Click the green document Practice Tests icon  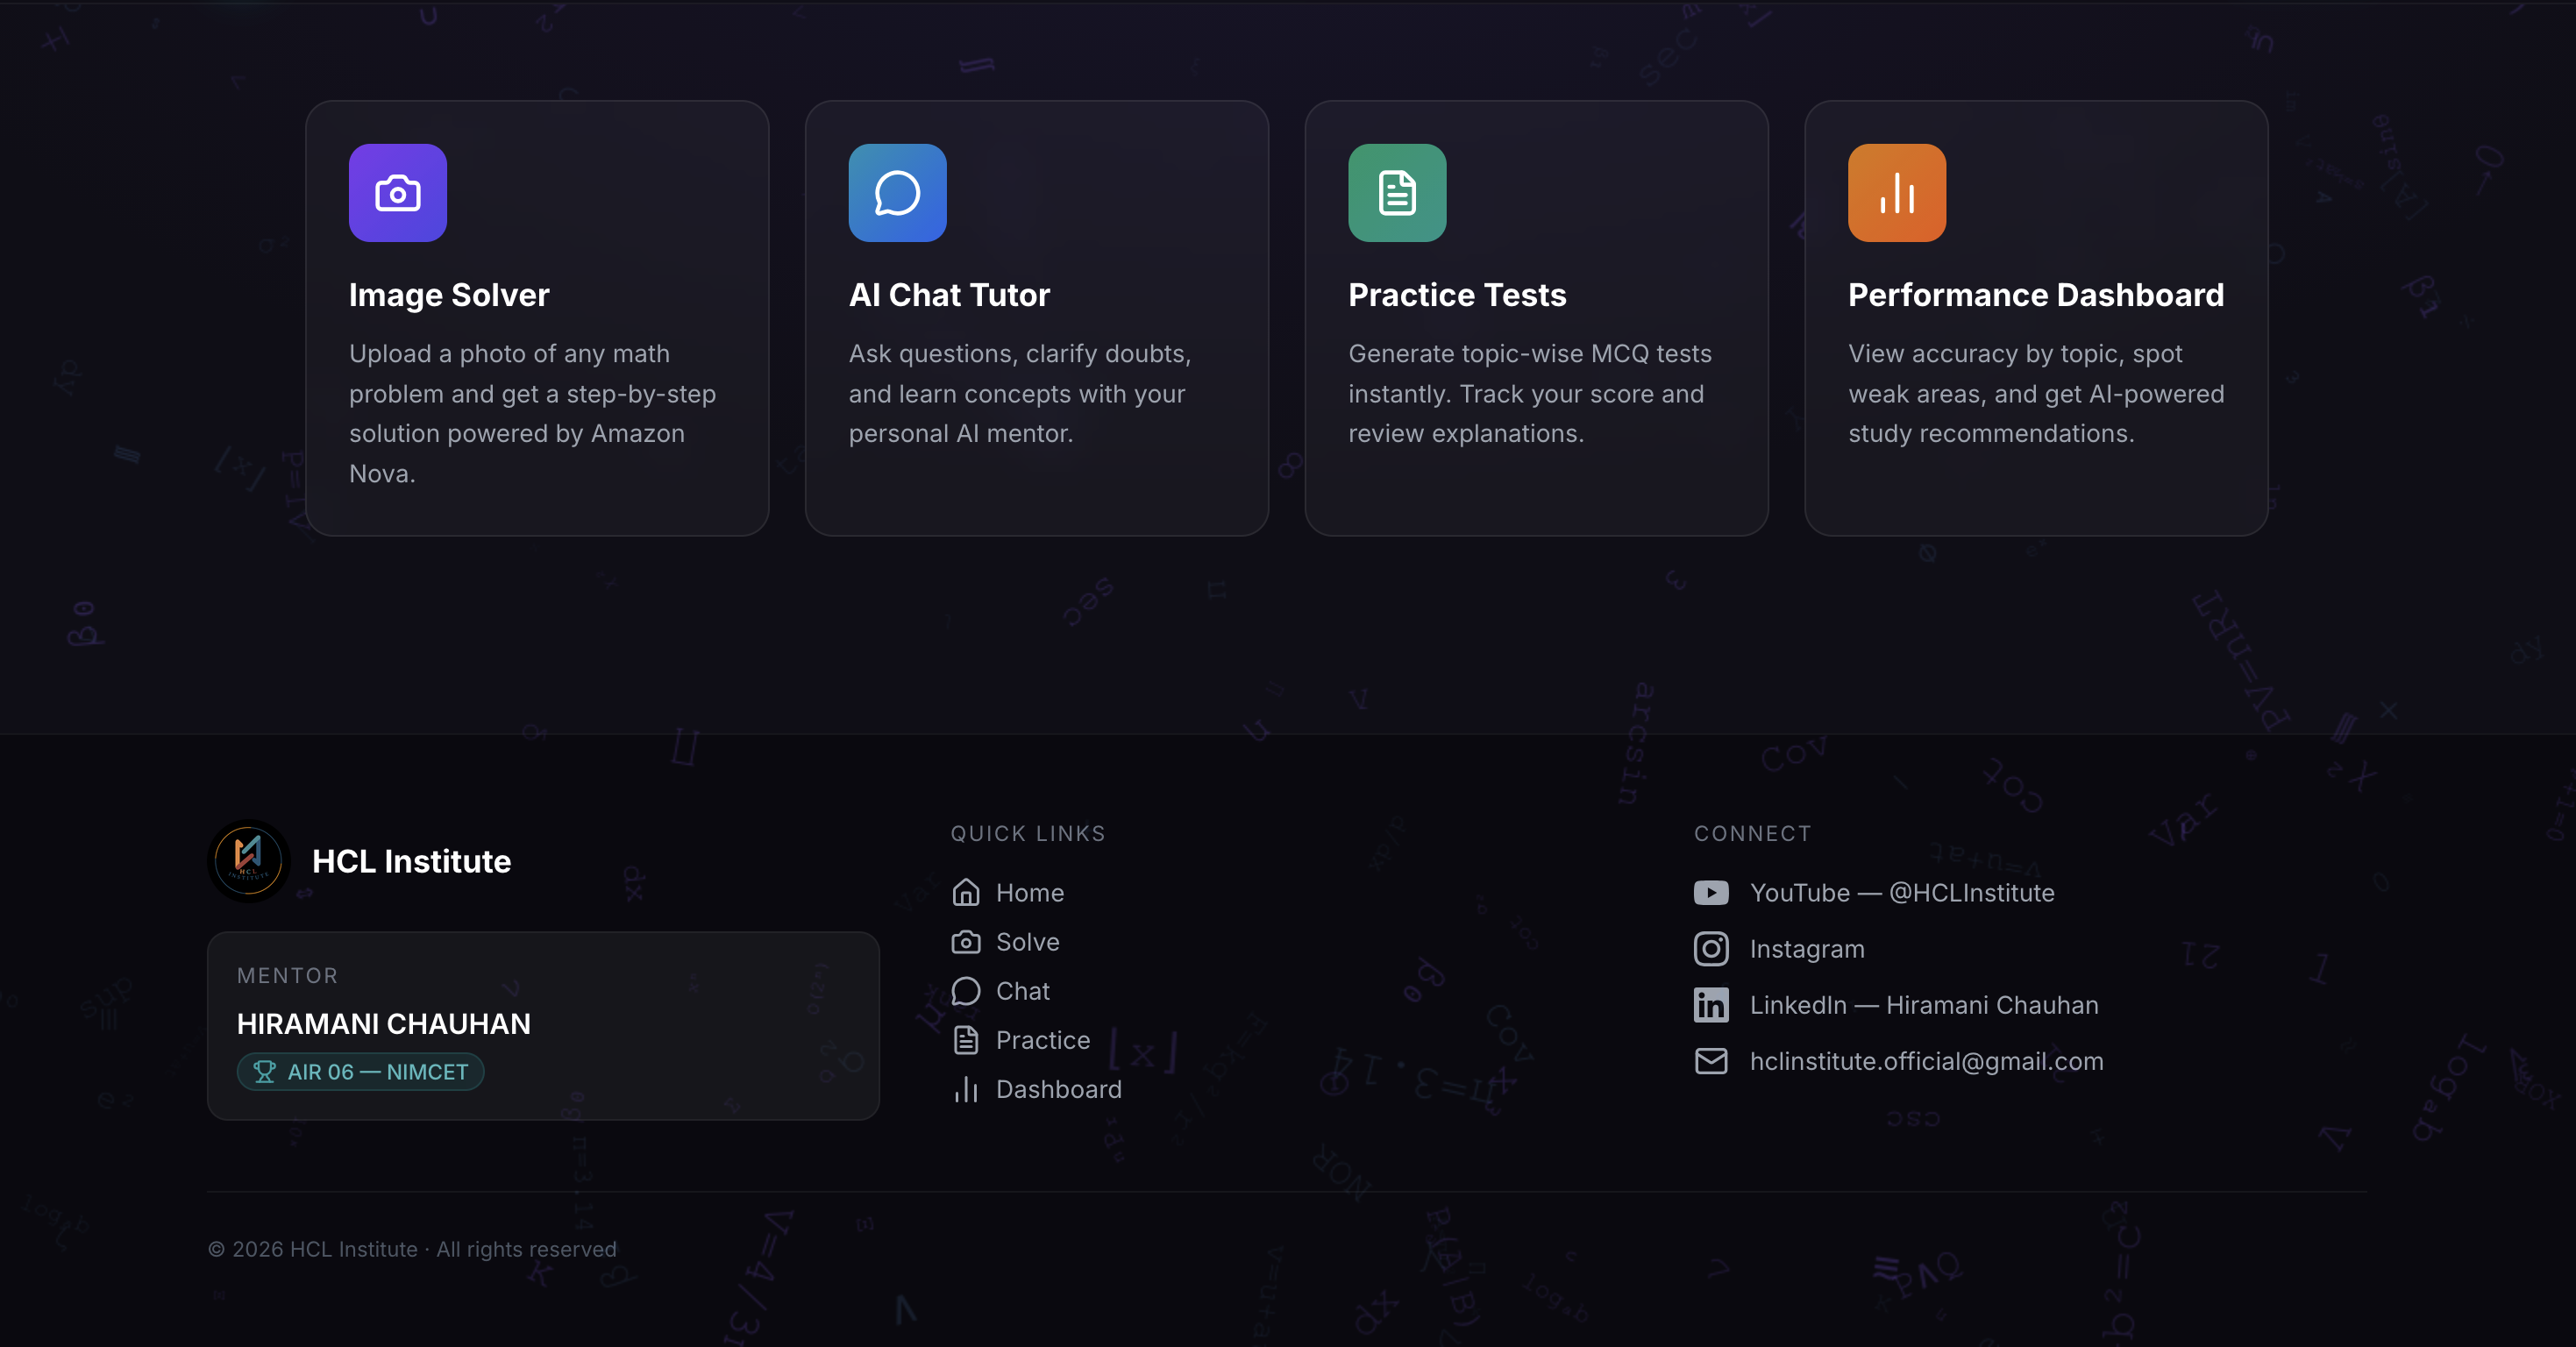click(x=1396, y=193)
